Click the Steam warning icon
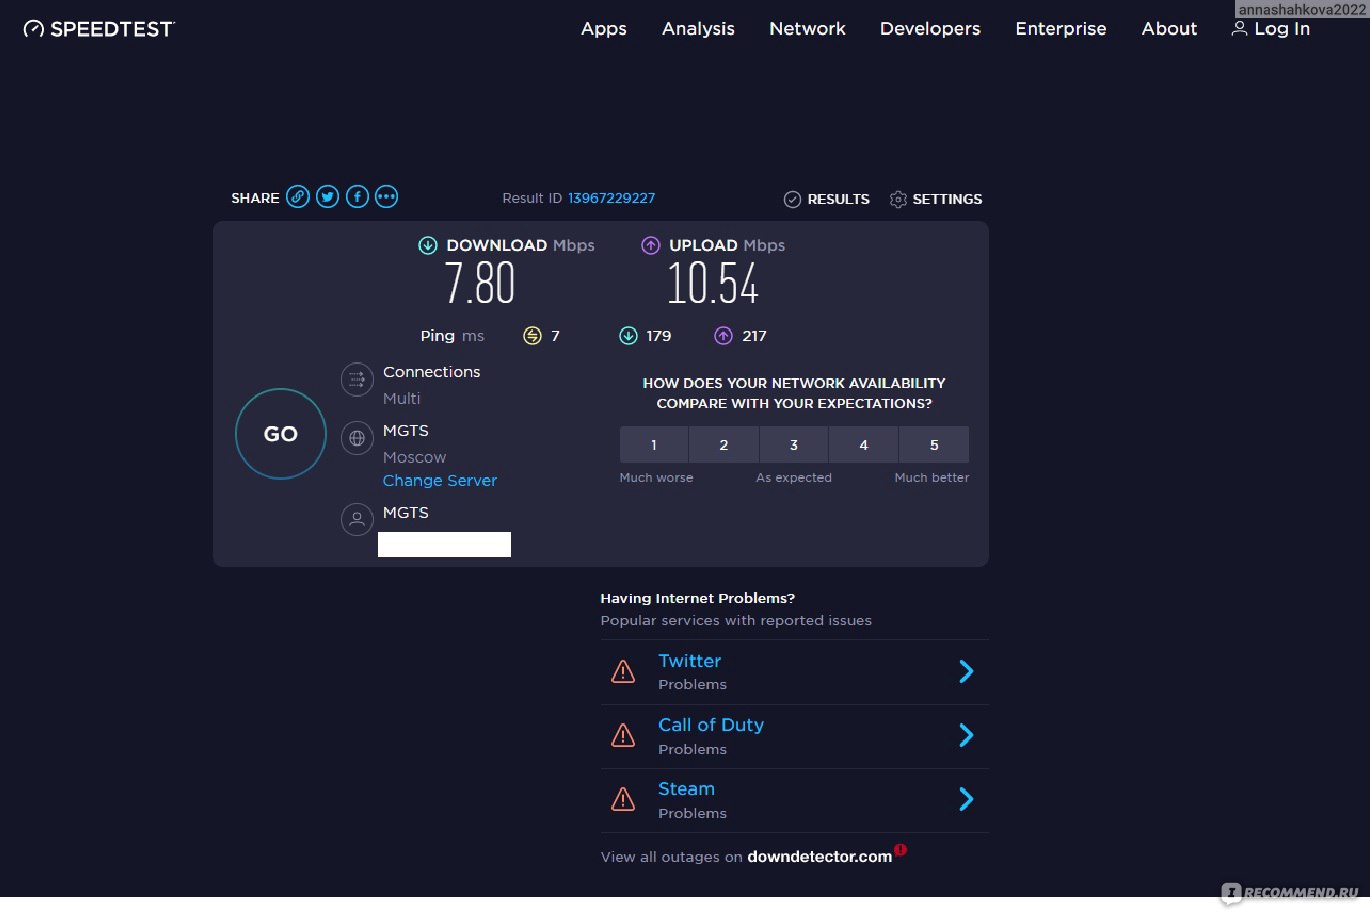The height and width of the screenshot is (914, 1370). [x=623, y=800]
